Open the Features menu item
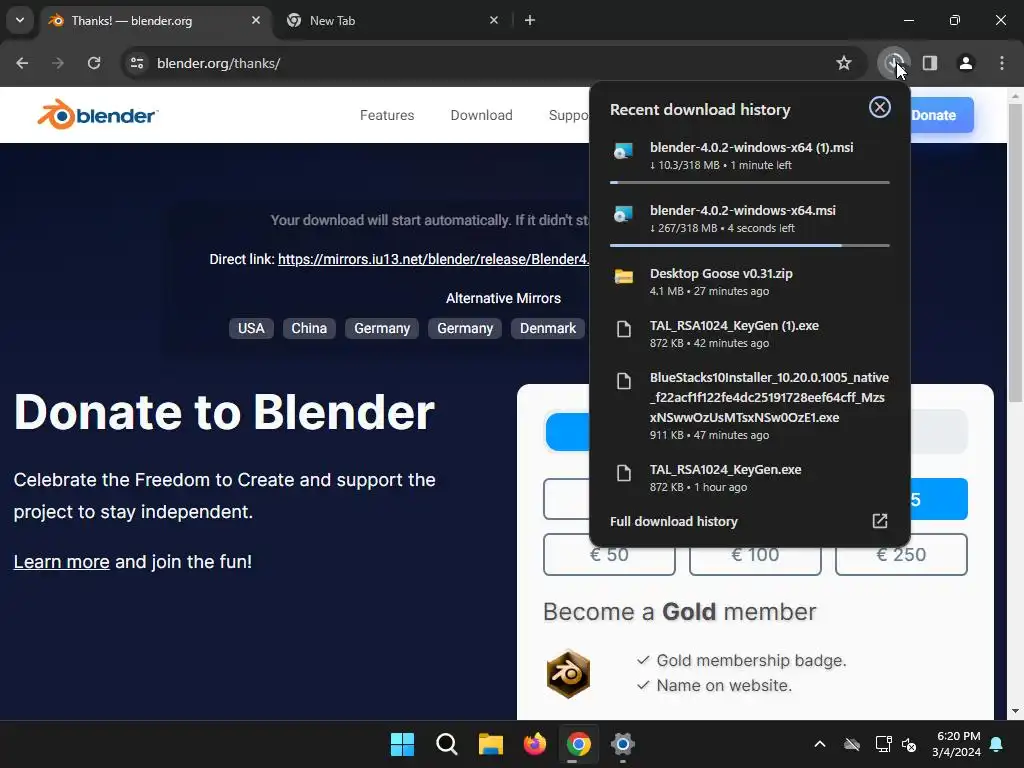This screenshot has height=768, width=1024. (x=387, y=115)
